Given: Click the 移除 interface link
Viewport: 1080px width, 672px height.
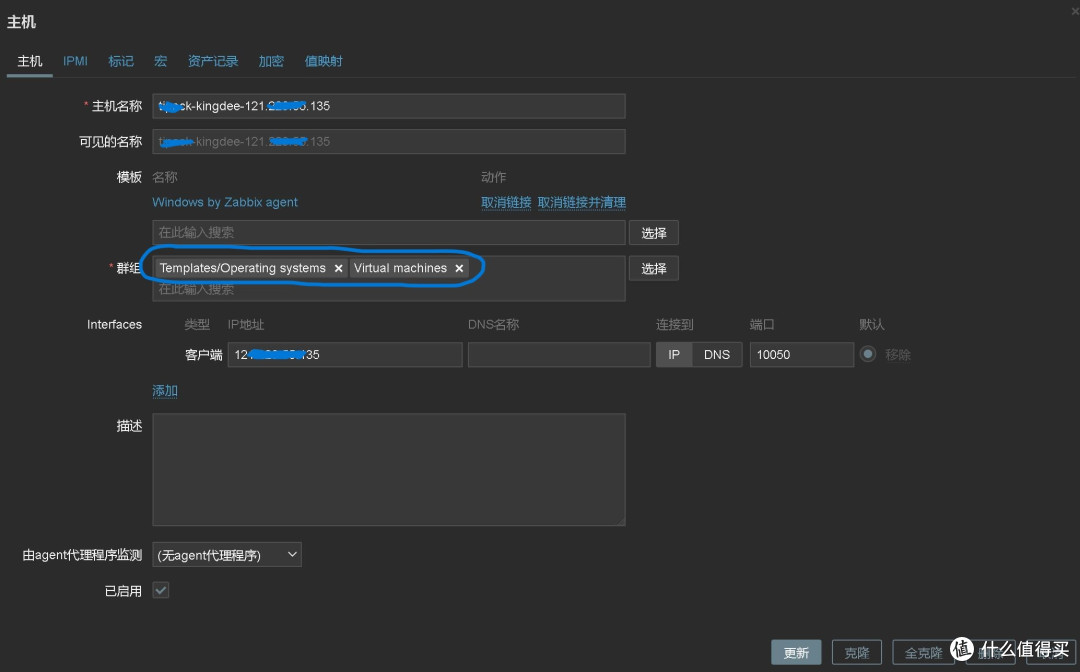Looking at the screenshot, I should pyautogui.click(x=898, y=355).
